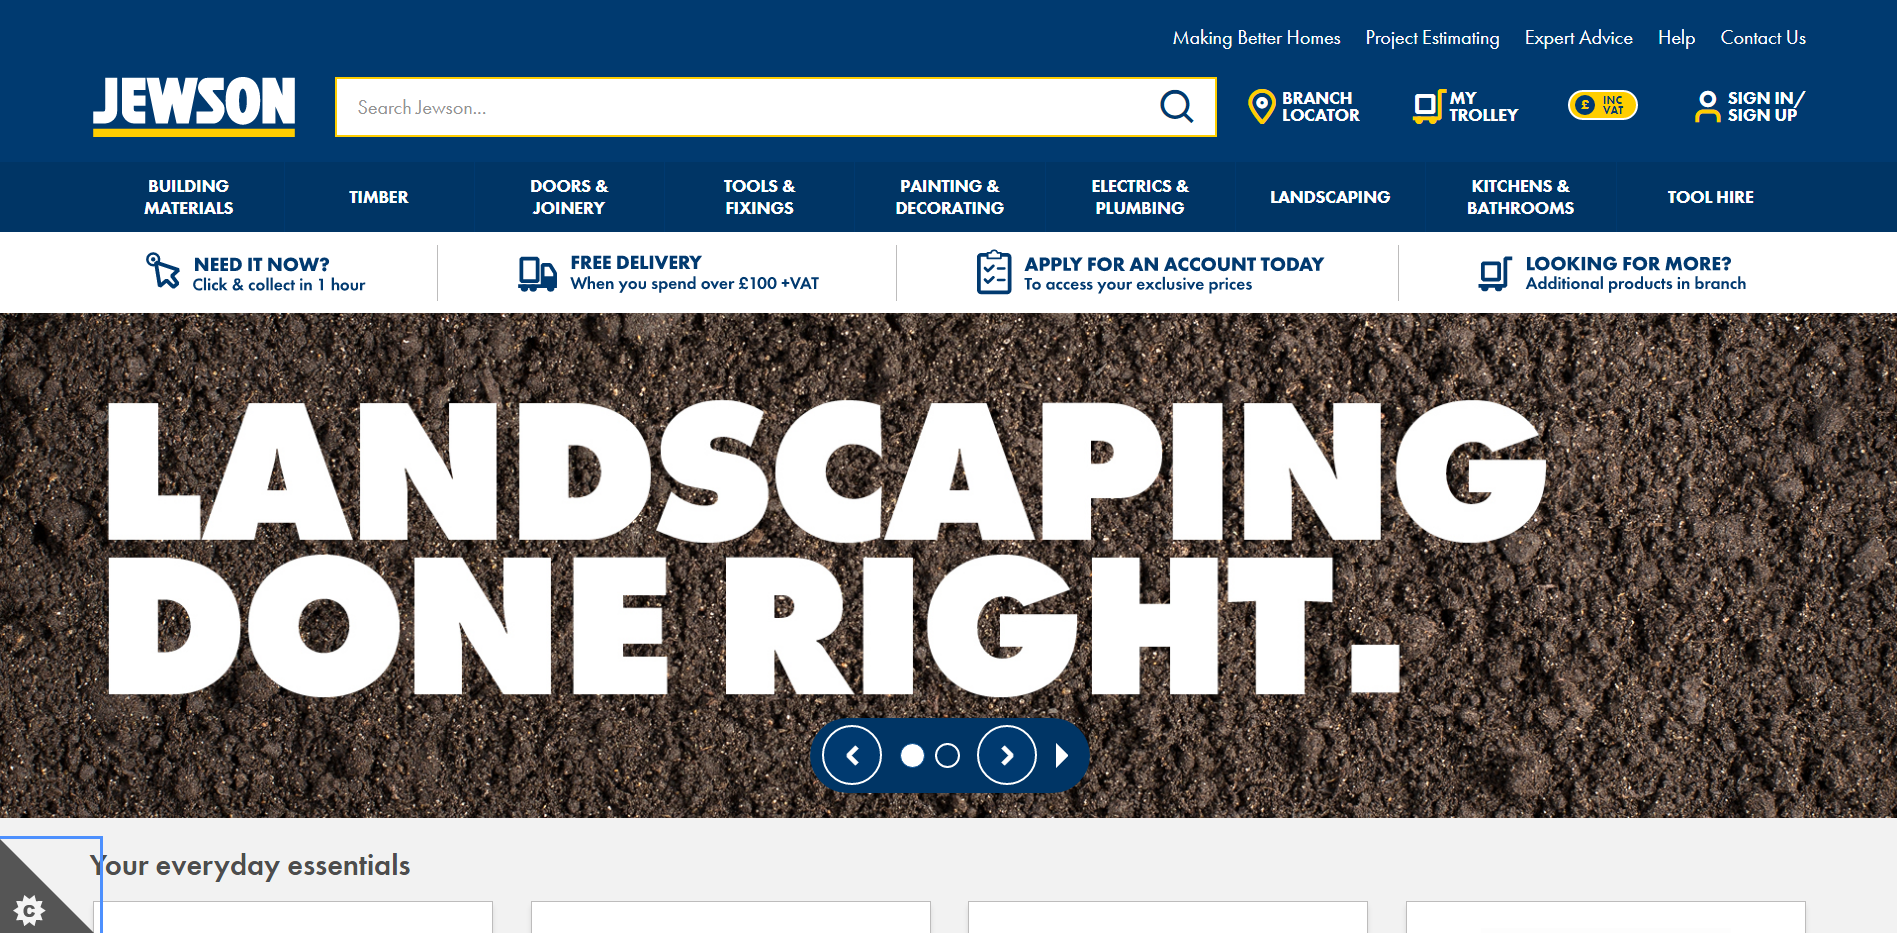Play the carousel slideshow
This screenshot has width=1897, height=933.
(x=1062, y=755)
